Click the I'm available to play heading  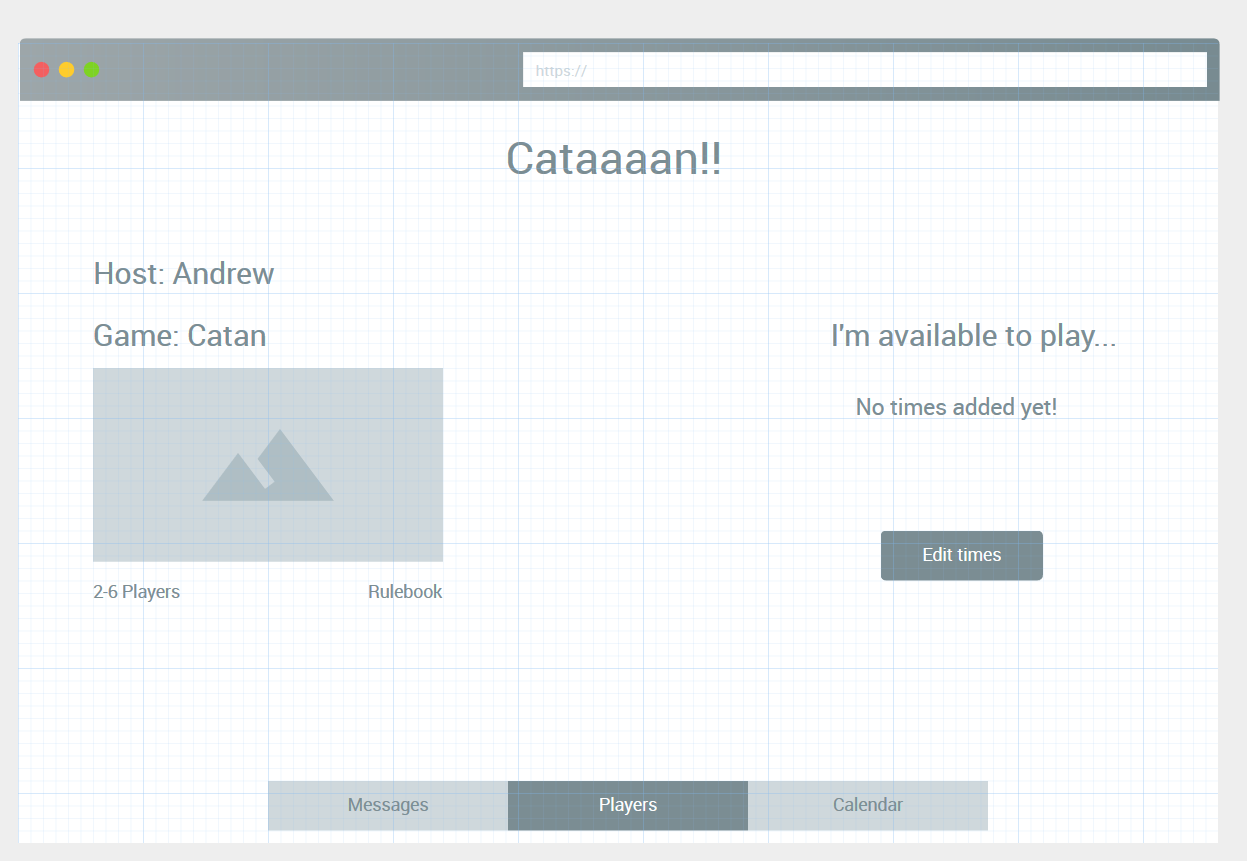pyautogui.click(x=974, y=336)
